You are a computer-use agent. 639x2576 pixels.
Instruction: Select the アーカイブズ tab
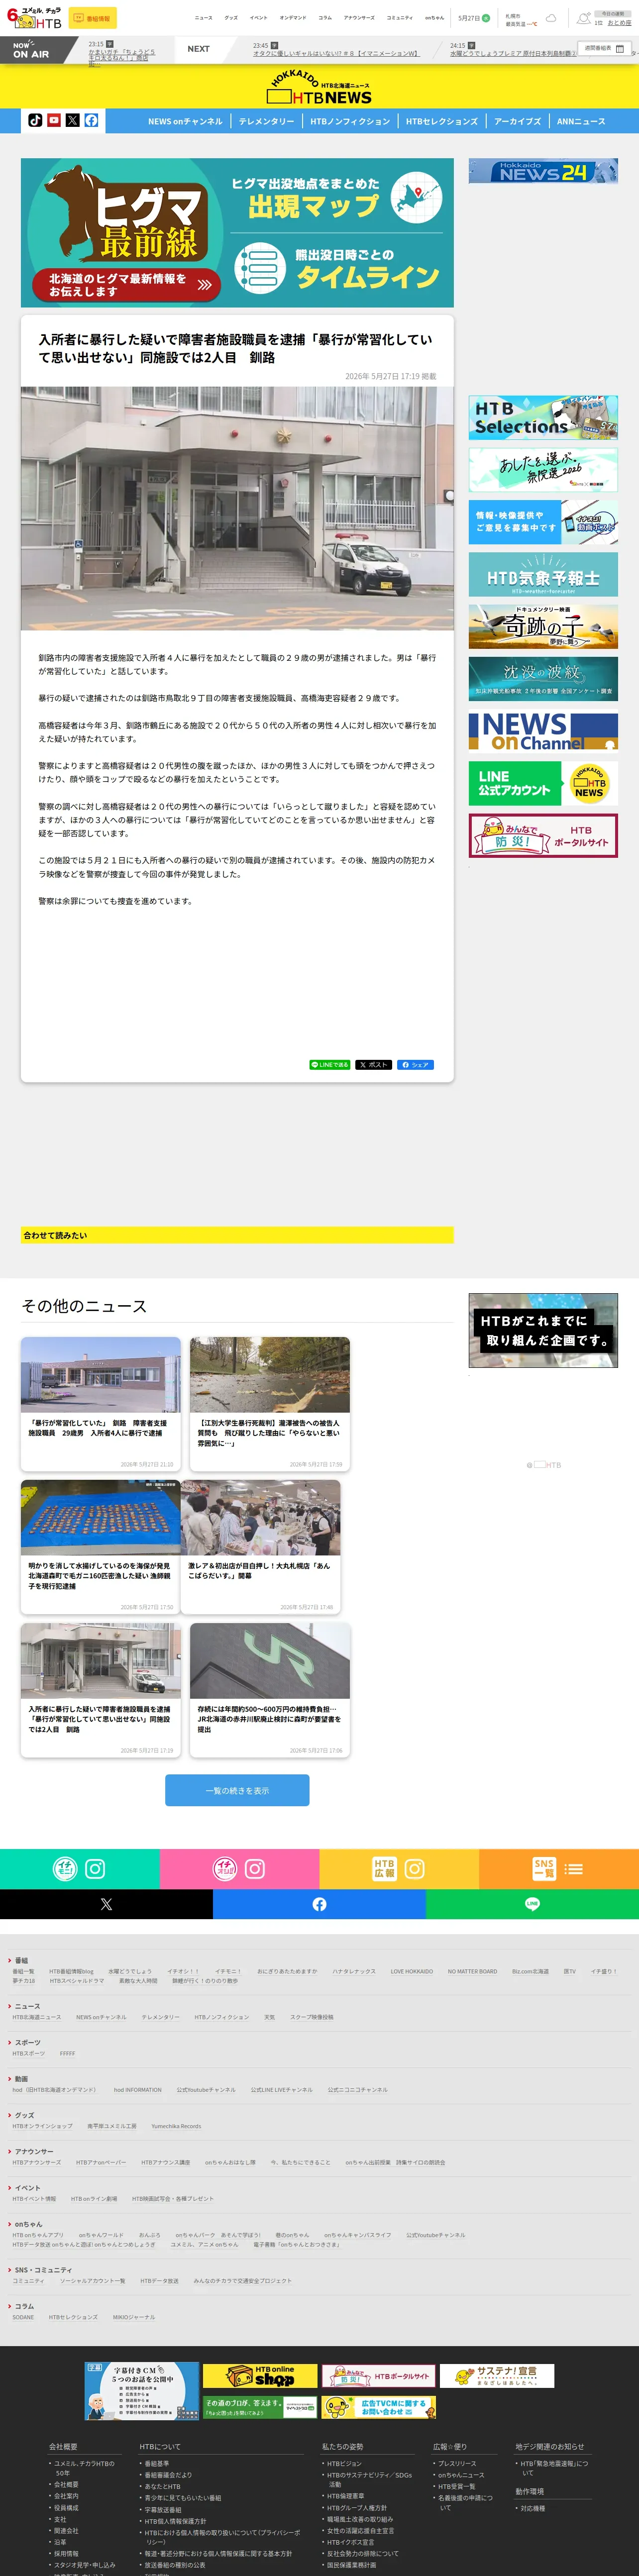click(517, 121)
